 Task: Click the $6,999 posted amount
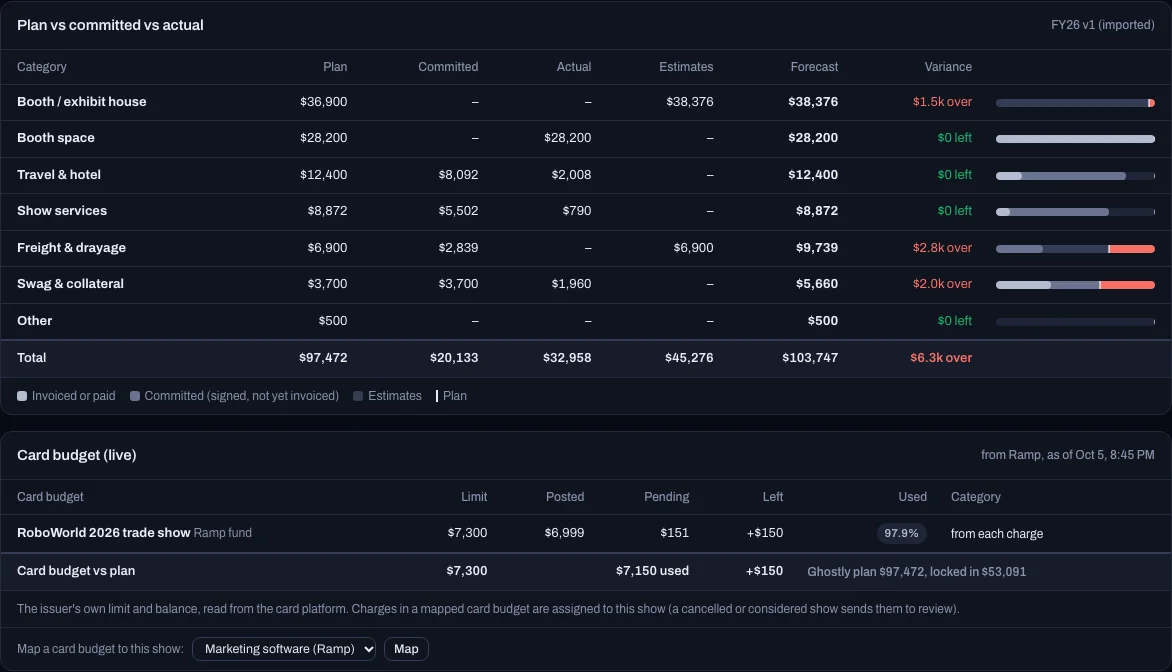click(x=564, y=533)
